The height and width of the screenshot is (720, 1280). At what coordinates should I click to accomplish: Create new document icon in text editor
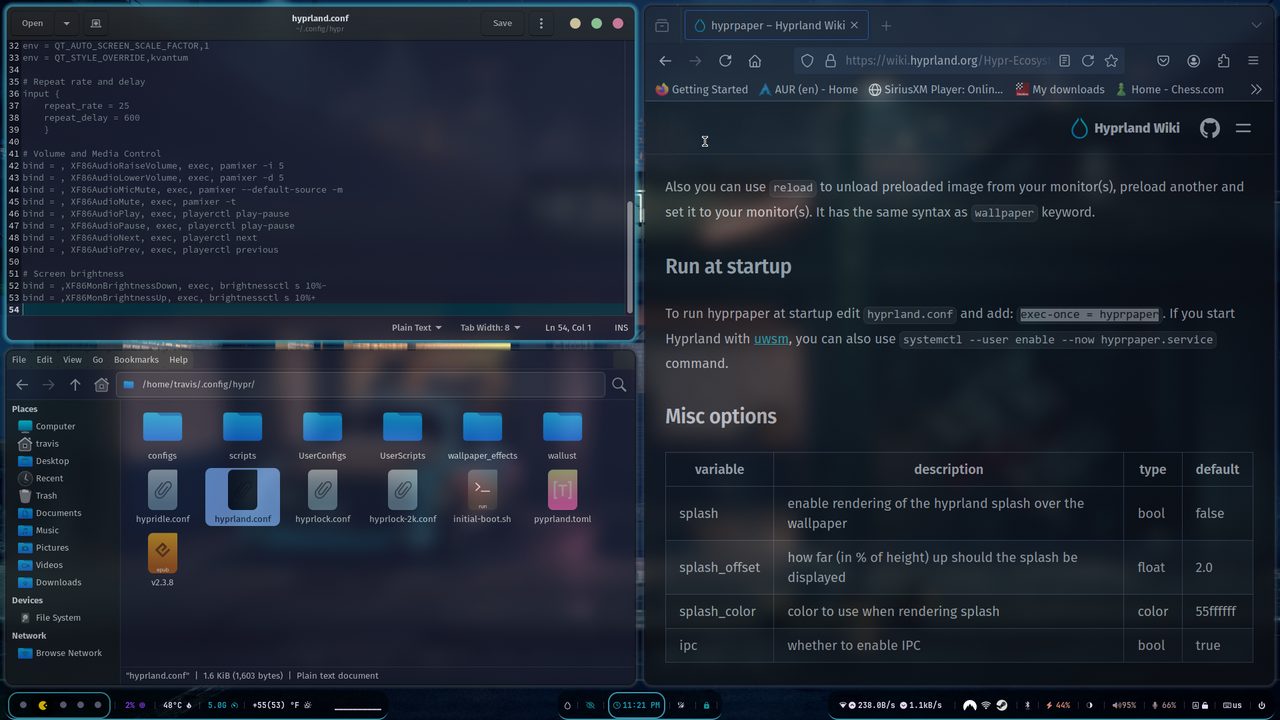pyautogui.click(x=96, y=23)
